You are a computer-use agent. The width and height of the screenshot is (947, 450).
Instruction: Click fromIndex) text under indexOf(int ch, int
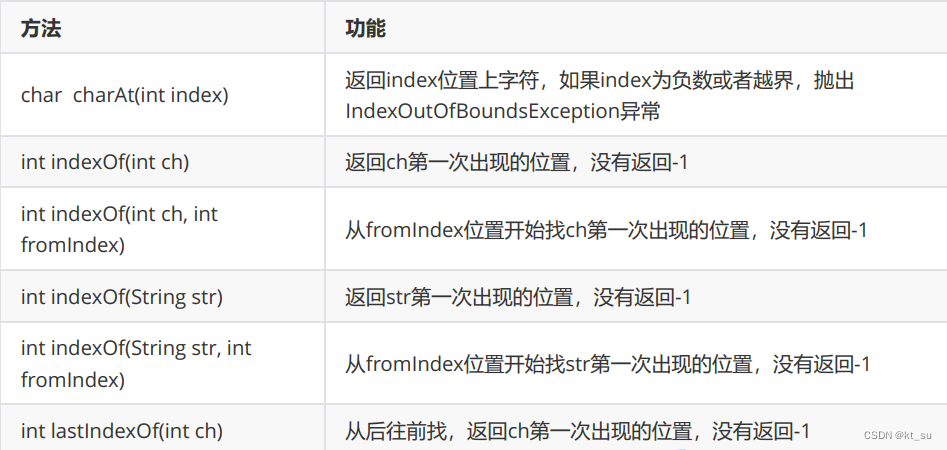(x=72, y=245)
